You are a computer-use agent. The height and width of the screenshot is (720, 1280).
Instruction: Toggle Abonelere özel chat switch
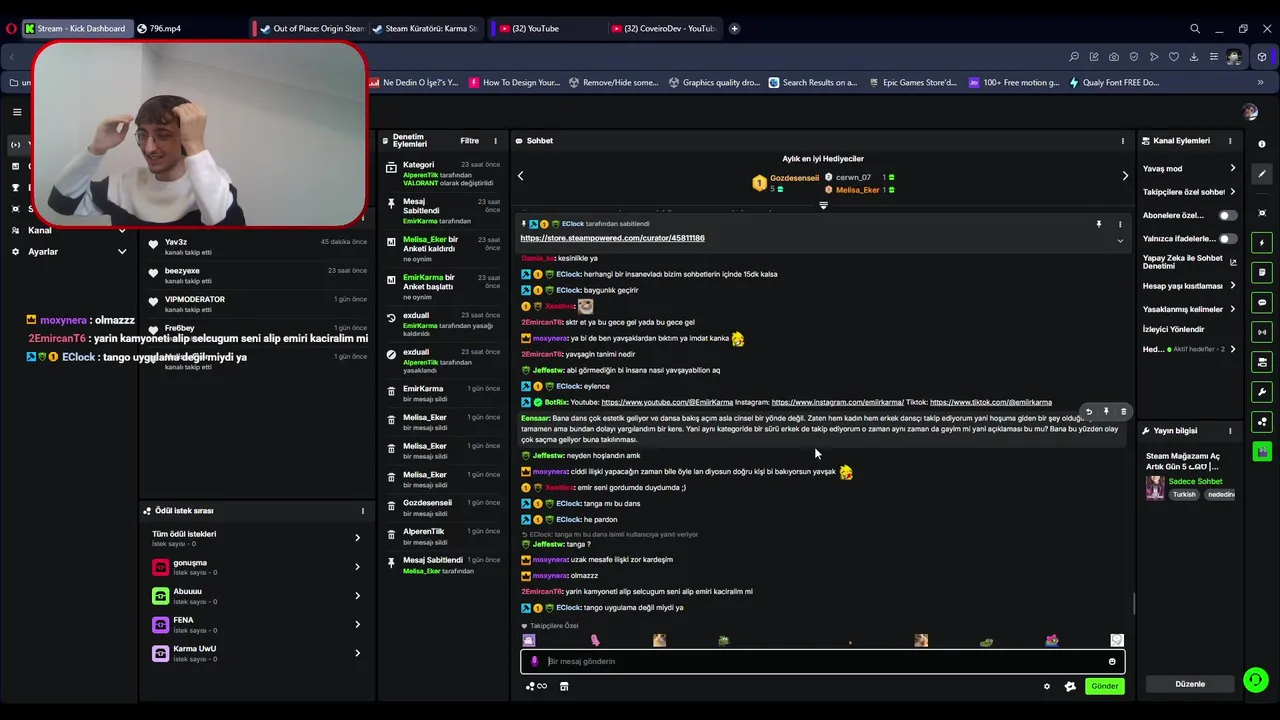[x=1227, y=215]
